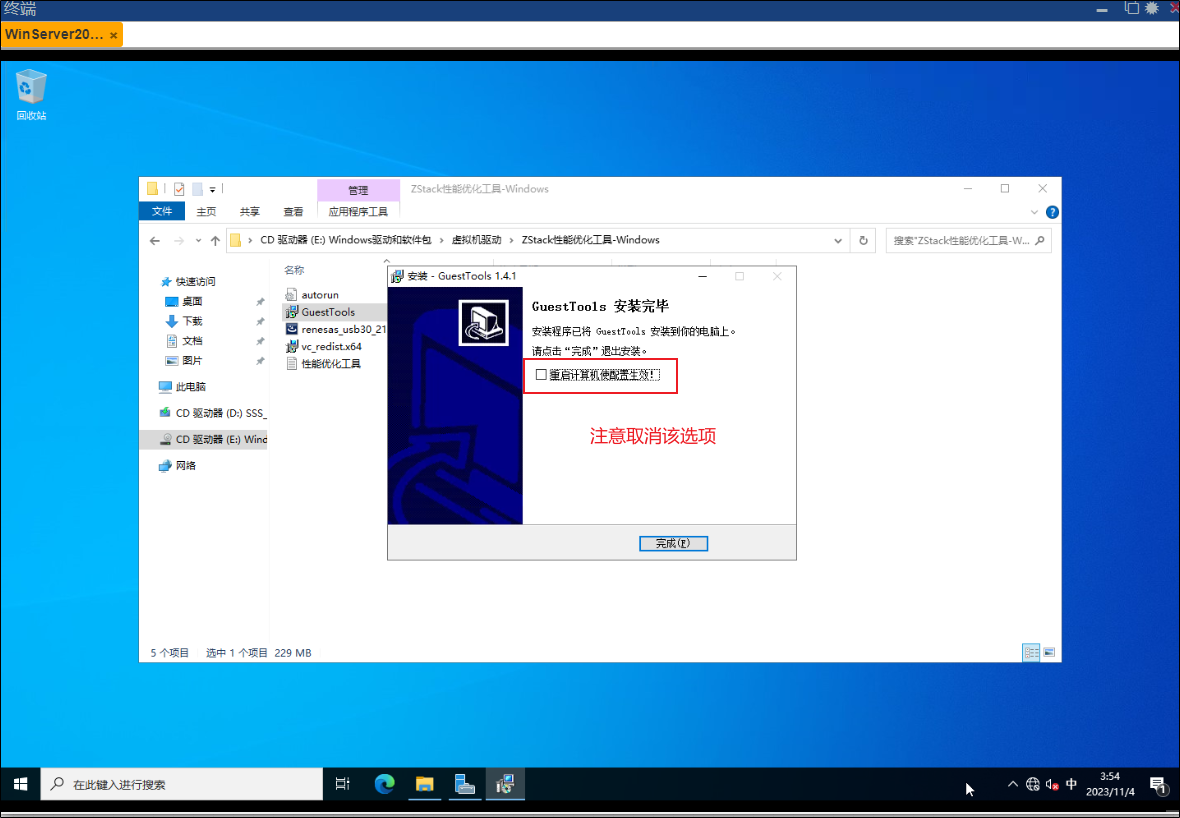Click the folder icon in address bar
Viewport: 1180px width, 818px height.
[236, 240]
